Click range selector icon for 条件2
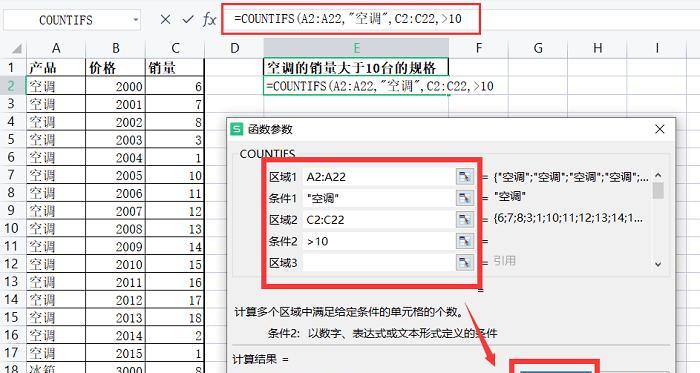Image resolution: width=700 pixels, height=373 pixels. tap(465, 241)
